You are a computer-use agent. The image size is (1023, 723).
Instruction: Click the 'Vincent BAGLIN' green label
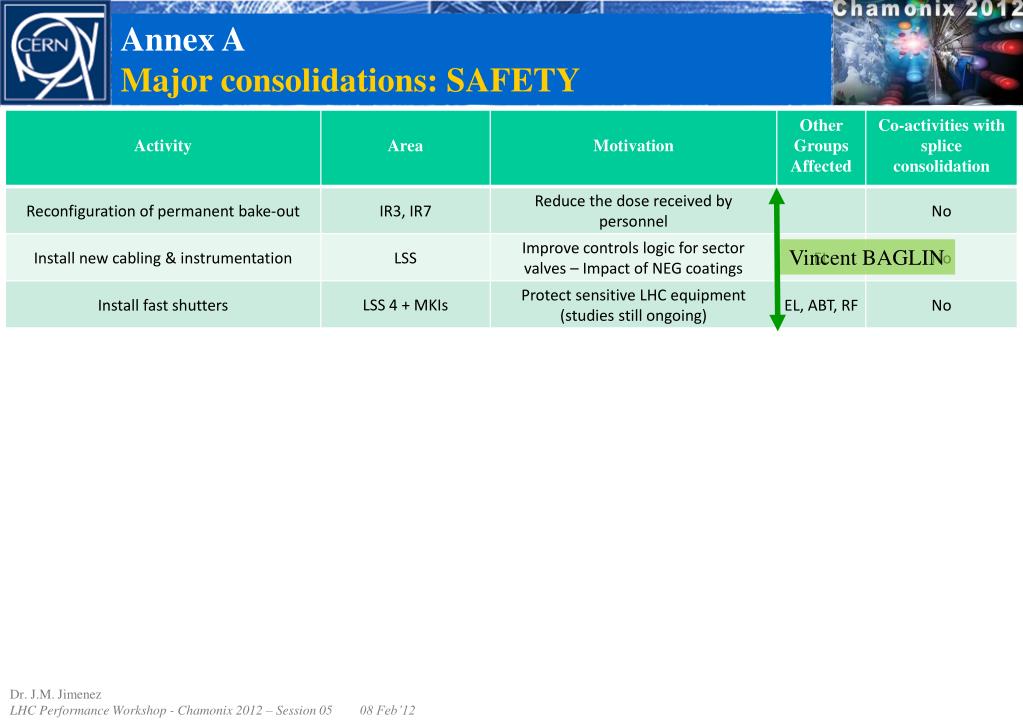coord(868,257)
